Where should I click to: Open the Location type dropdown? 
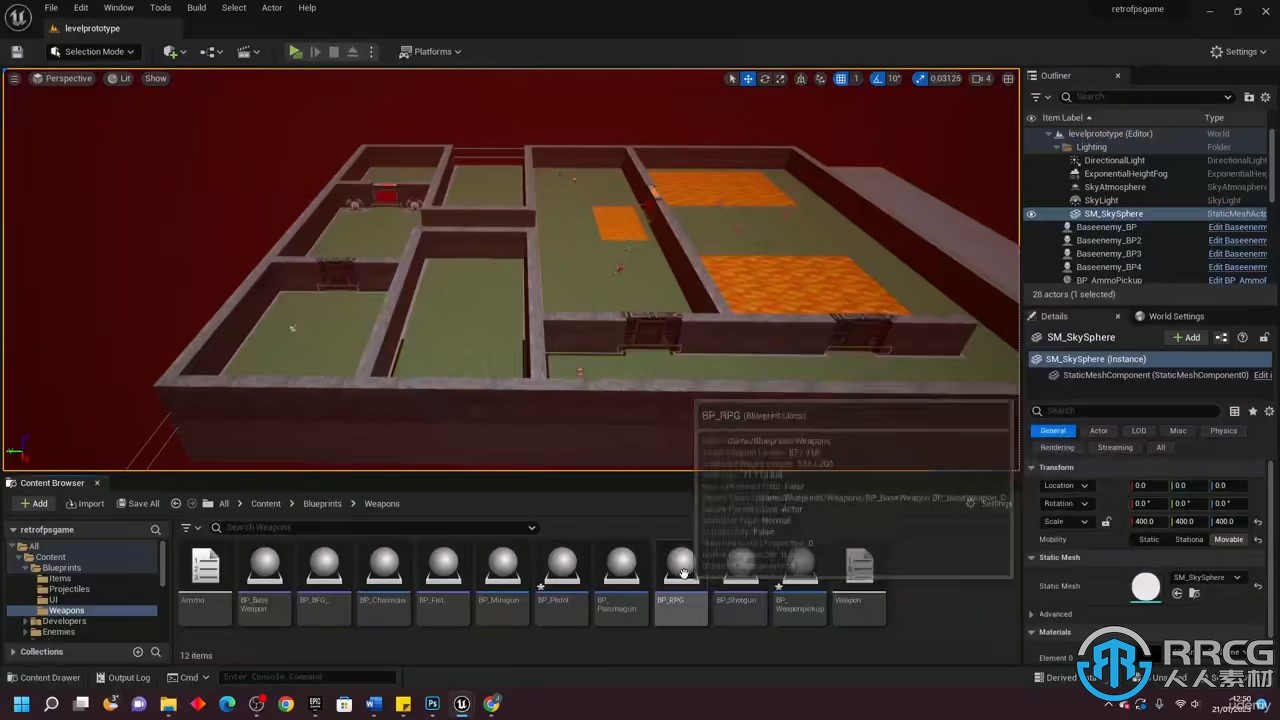[x=1065, y=486]
